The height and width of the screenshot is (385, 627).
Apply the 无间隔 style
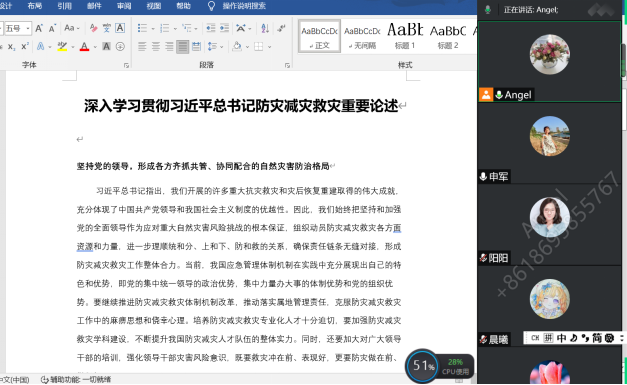[x=362, y=36]
